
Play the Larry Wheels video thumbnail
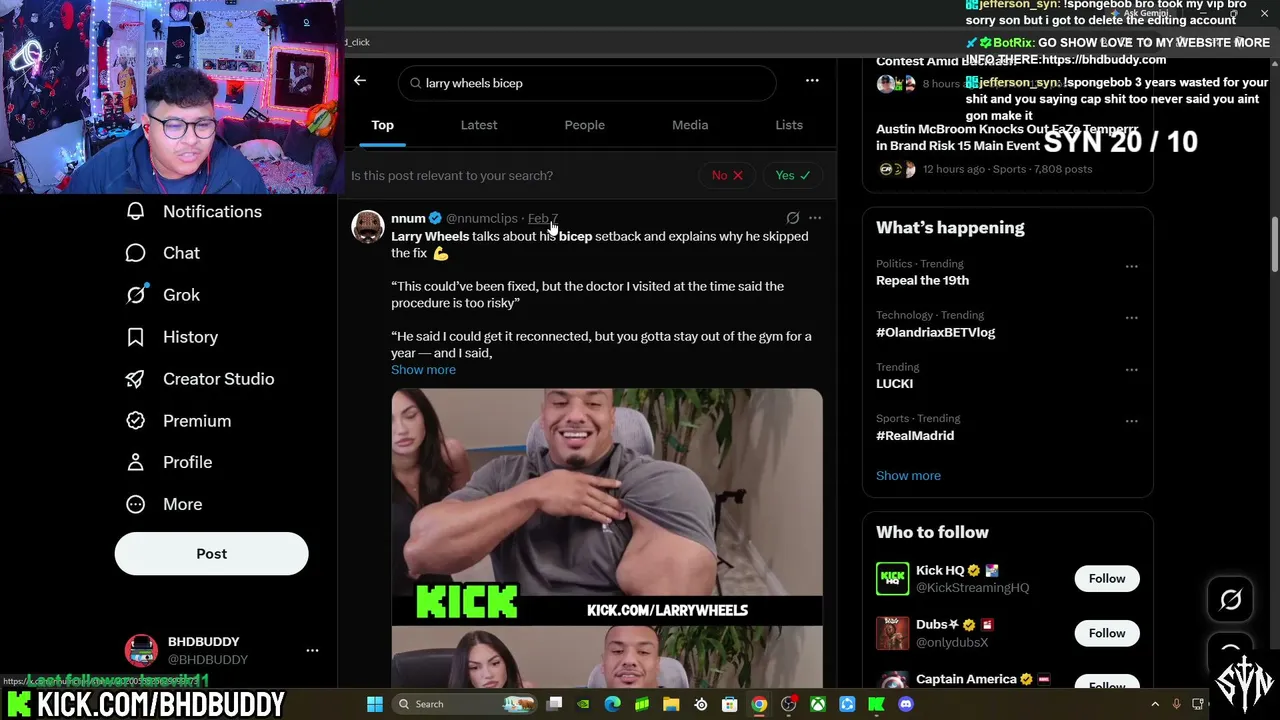tap(607, 507)
